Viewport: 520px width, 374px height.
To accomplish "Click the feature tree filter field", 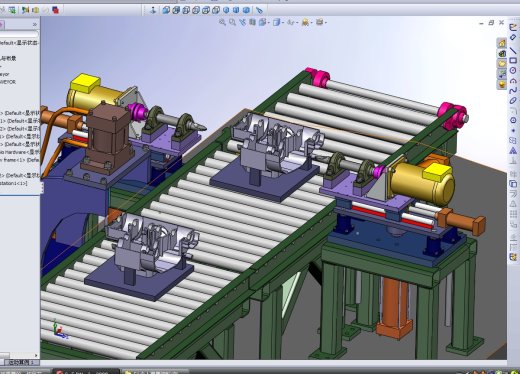I will pyautogui.click(x=19, y=34).
